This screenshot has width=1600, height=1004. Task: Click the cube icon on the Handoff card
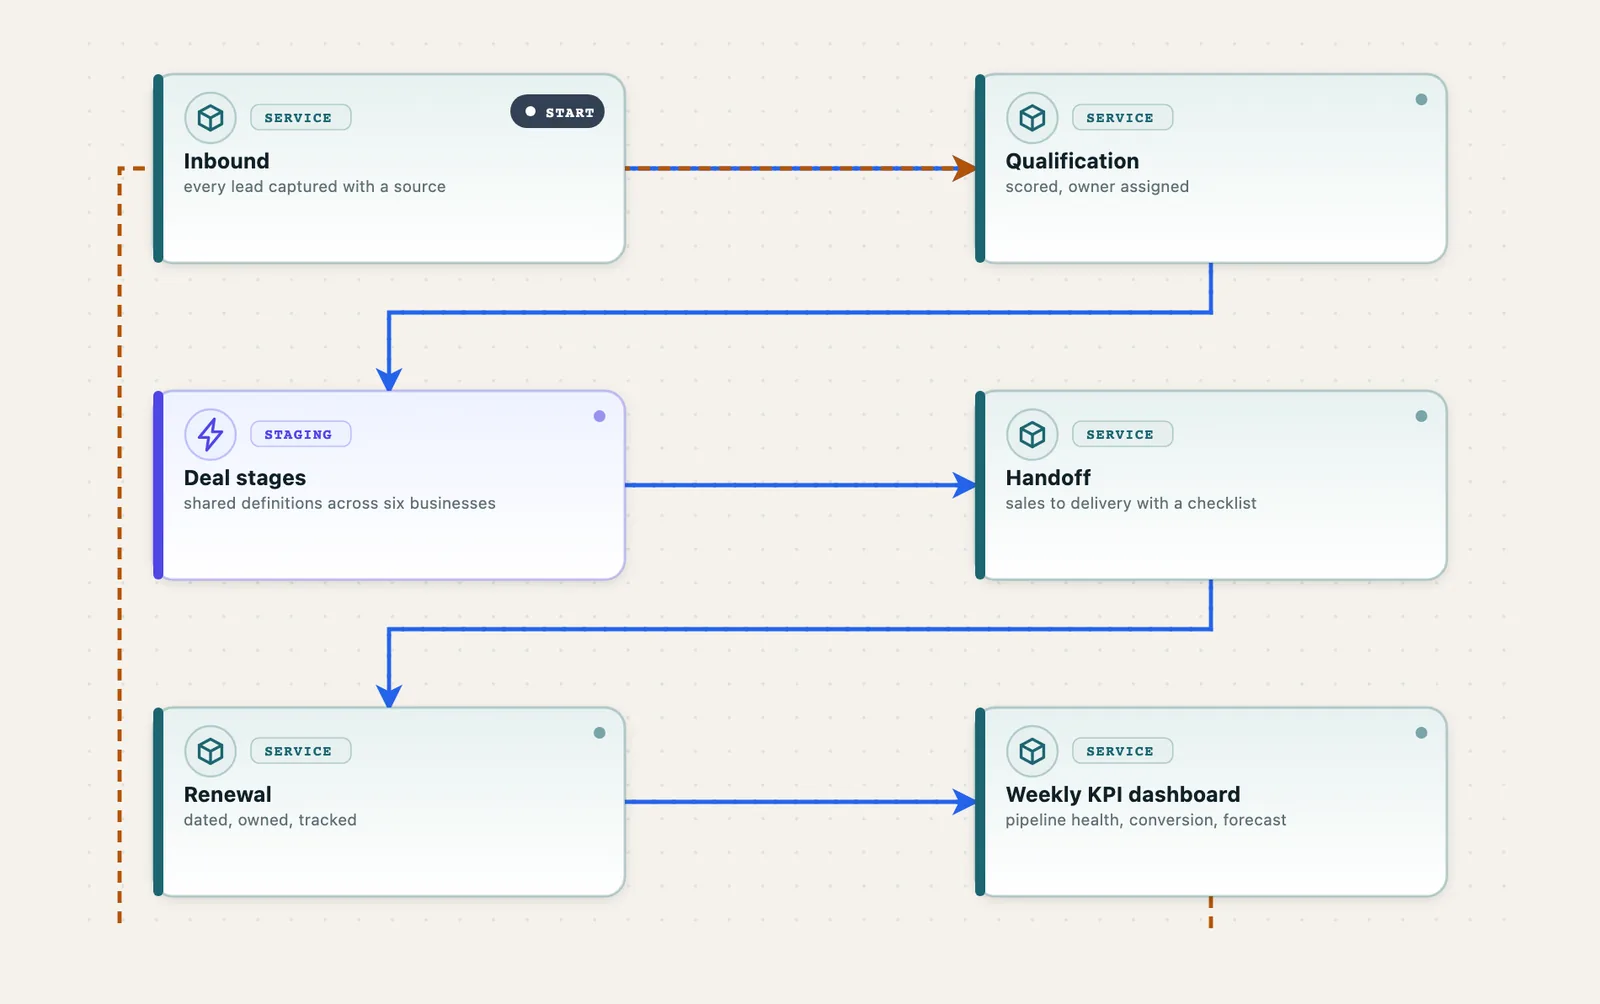point(1032,435)
